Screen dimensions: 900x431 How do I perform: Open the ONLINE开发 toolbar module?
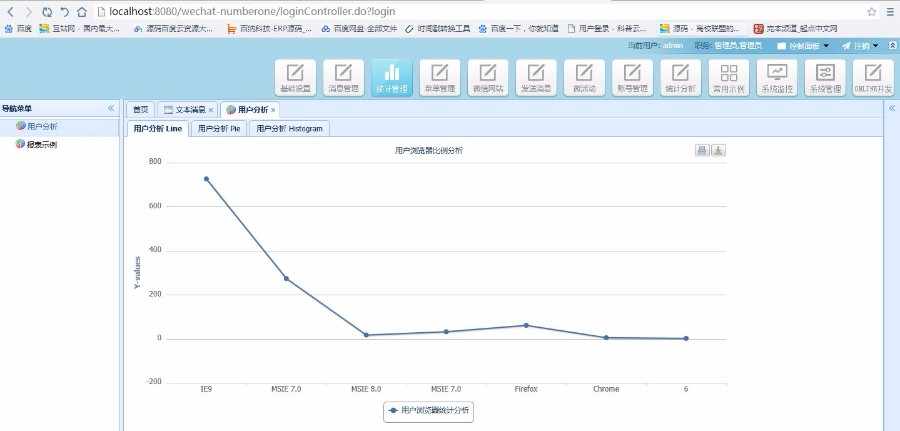click(x=874, y=77)
